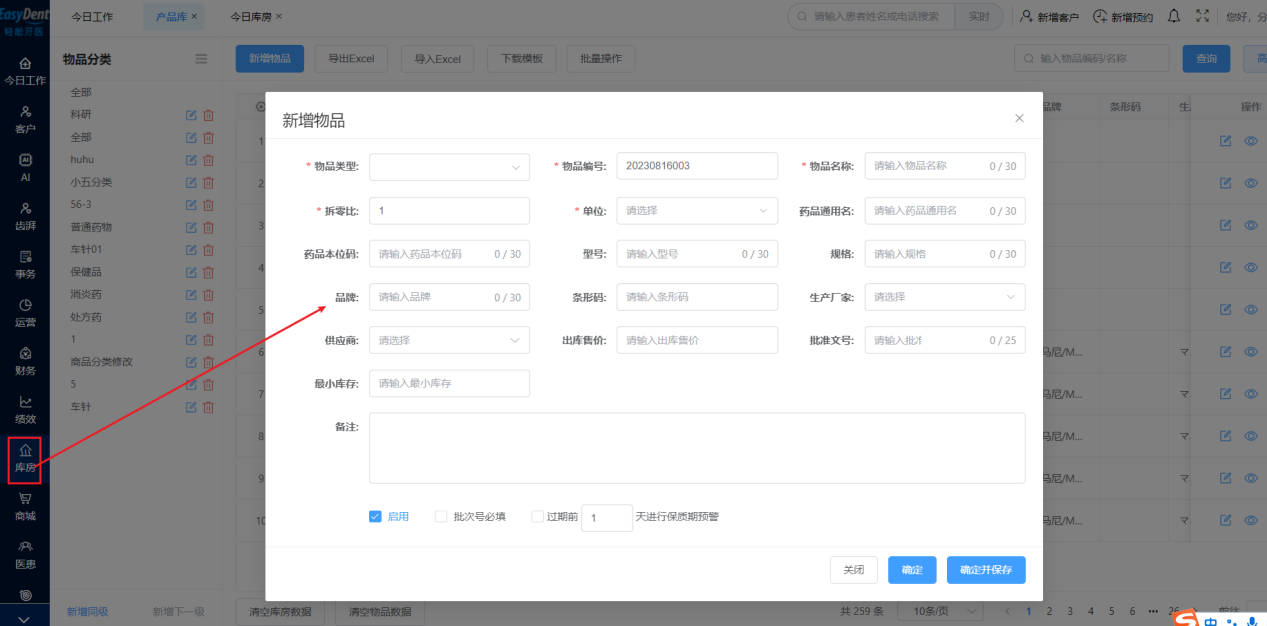Open 客户 in the left sidebar
This screenshot has width=1267, height=626.
pos(25,119)
